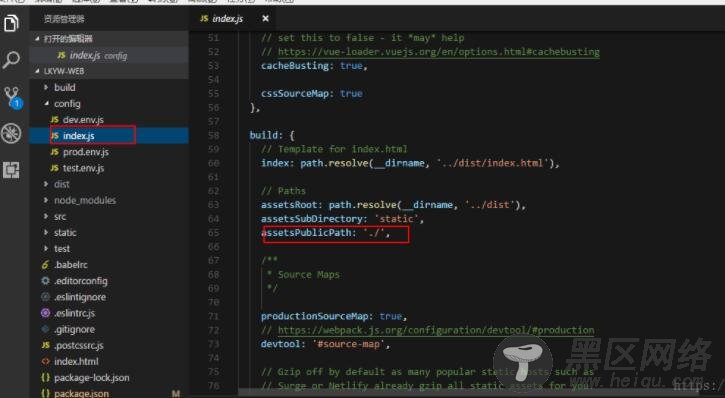Click the JS icon beside prod.env.js

(x=55, y=152)
